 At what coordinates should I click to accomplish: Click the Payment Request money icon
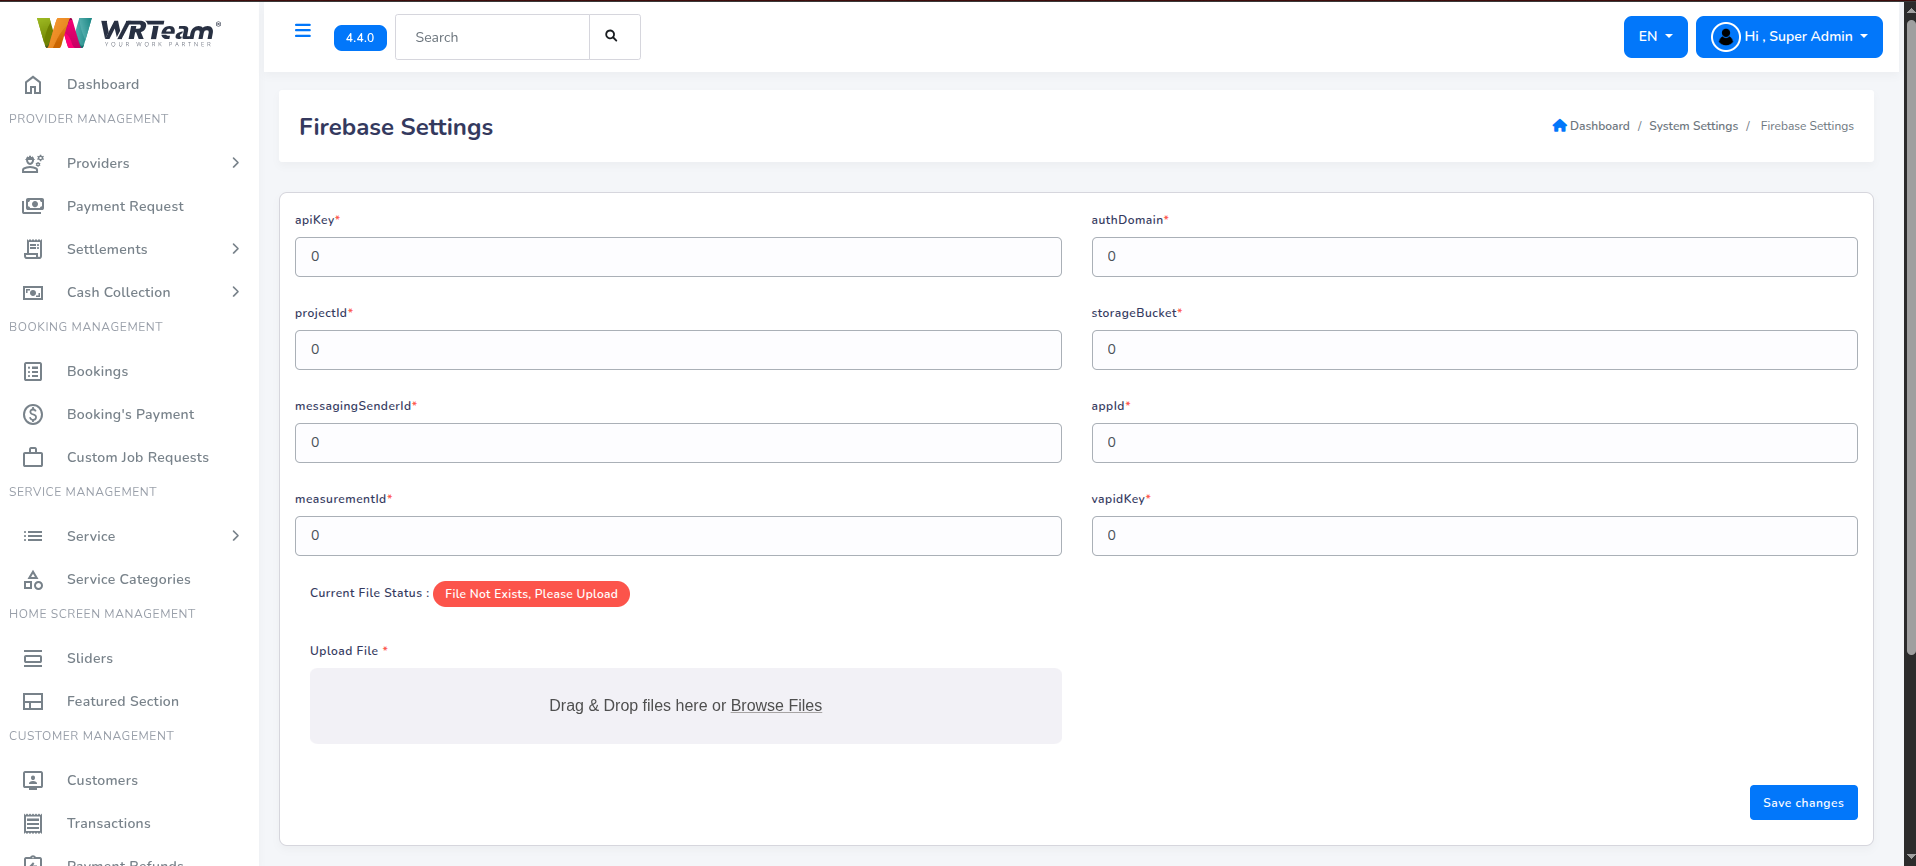coord(33,206)
